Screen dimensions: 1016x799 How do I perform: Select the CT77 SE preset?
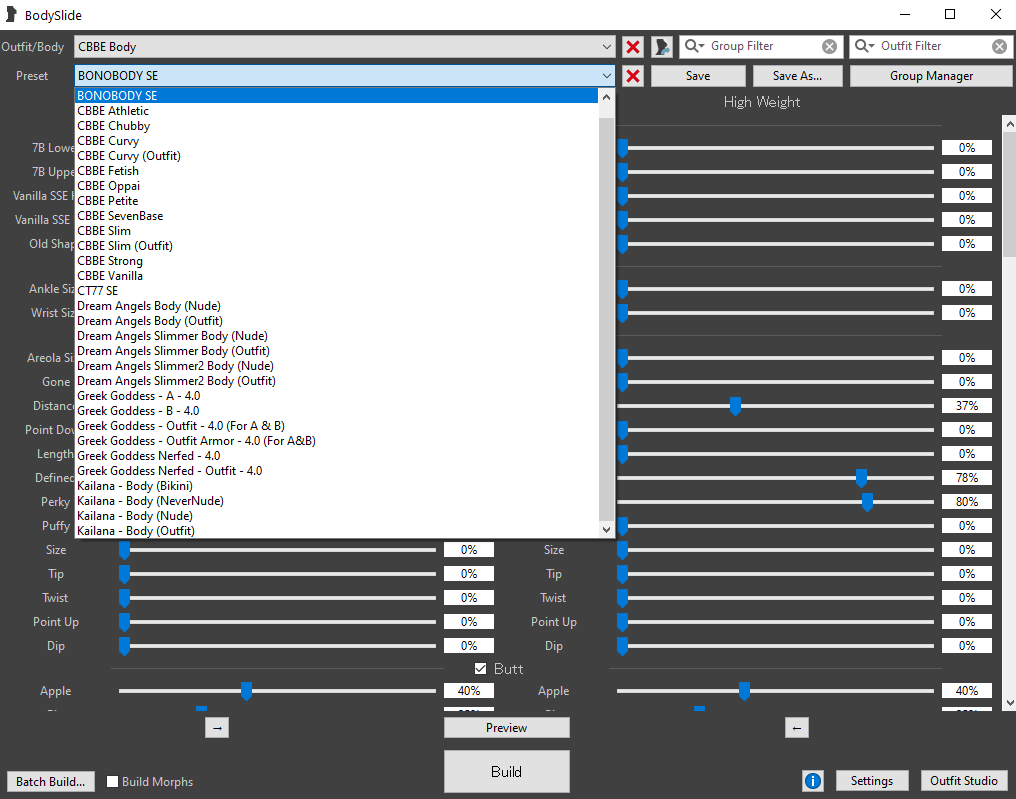point(336,290)
